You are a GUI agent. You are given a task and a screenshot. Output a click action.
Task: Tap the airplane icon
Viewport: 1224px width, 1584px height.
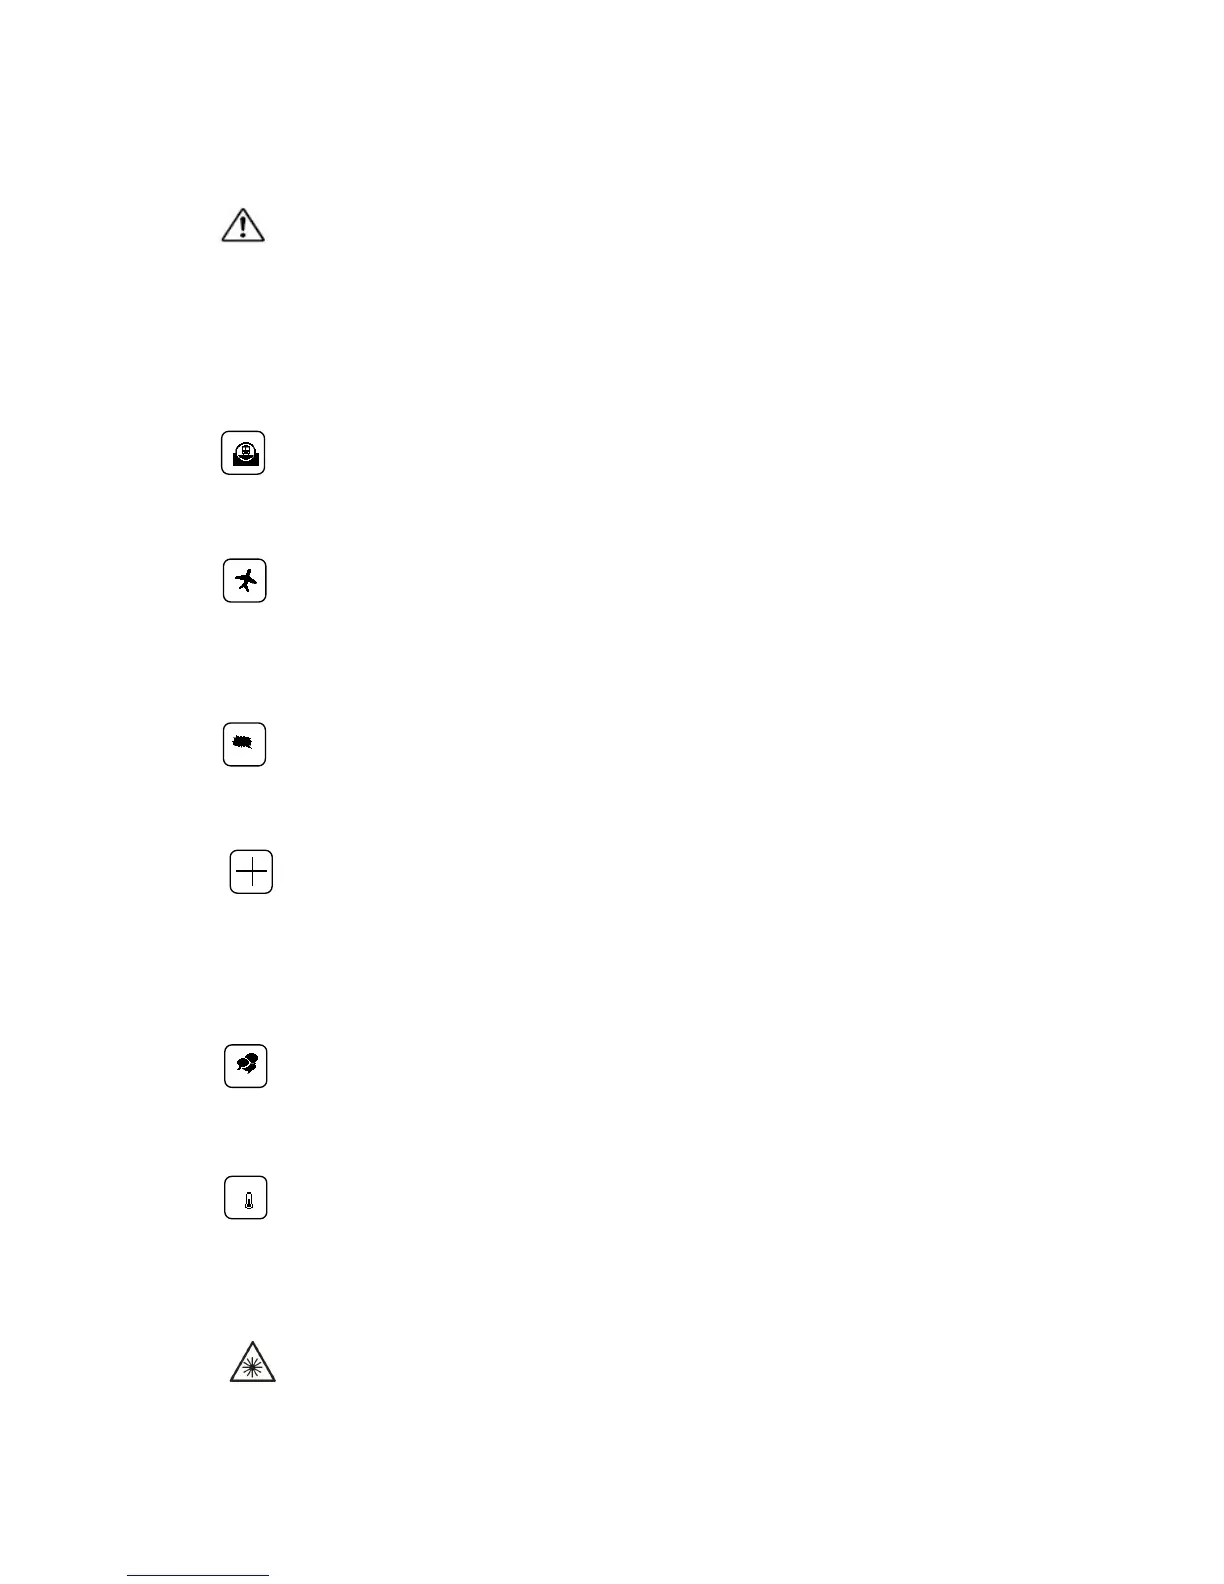pos(245,580)
